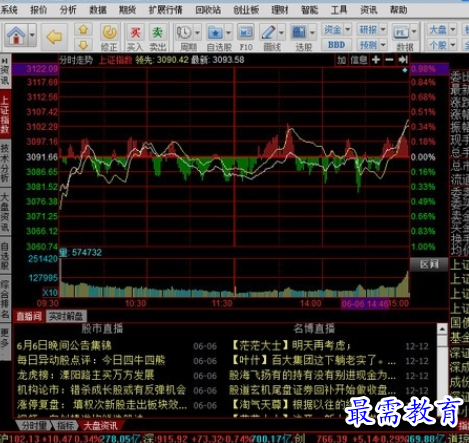469x443 pixels.
Task: Select the 画线 pencil drawing tool
Action: point(268,33)
